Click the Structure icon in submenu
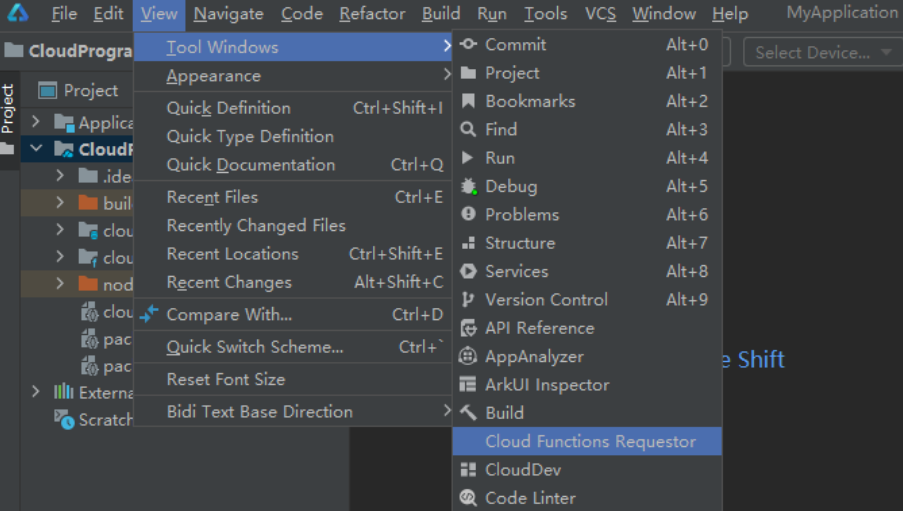This screenshot has width=903, height=511. [x=468, y=243]
